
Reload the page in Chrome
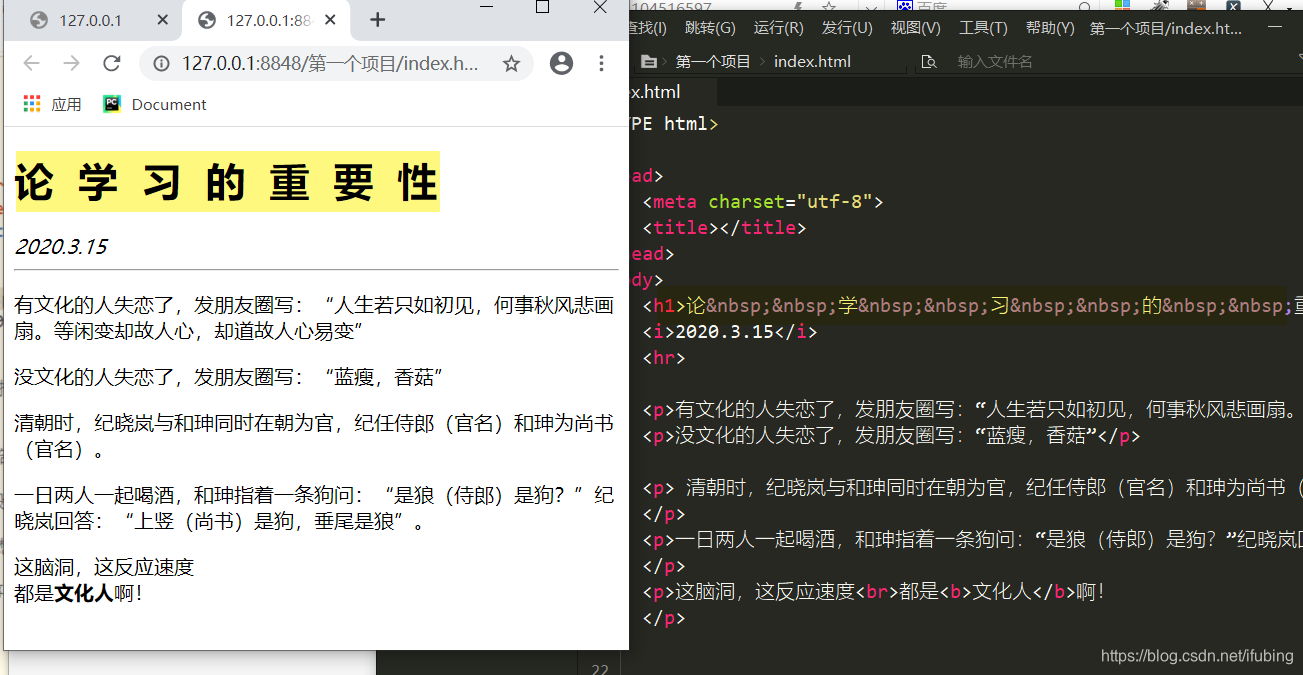click(x=112, y=64)
